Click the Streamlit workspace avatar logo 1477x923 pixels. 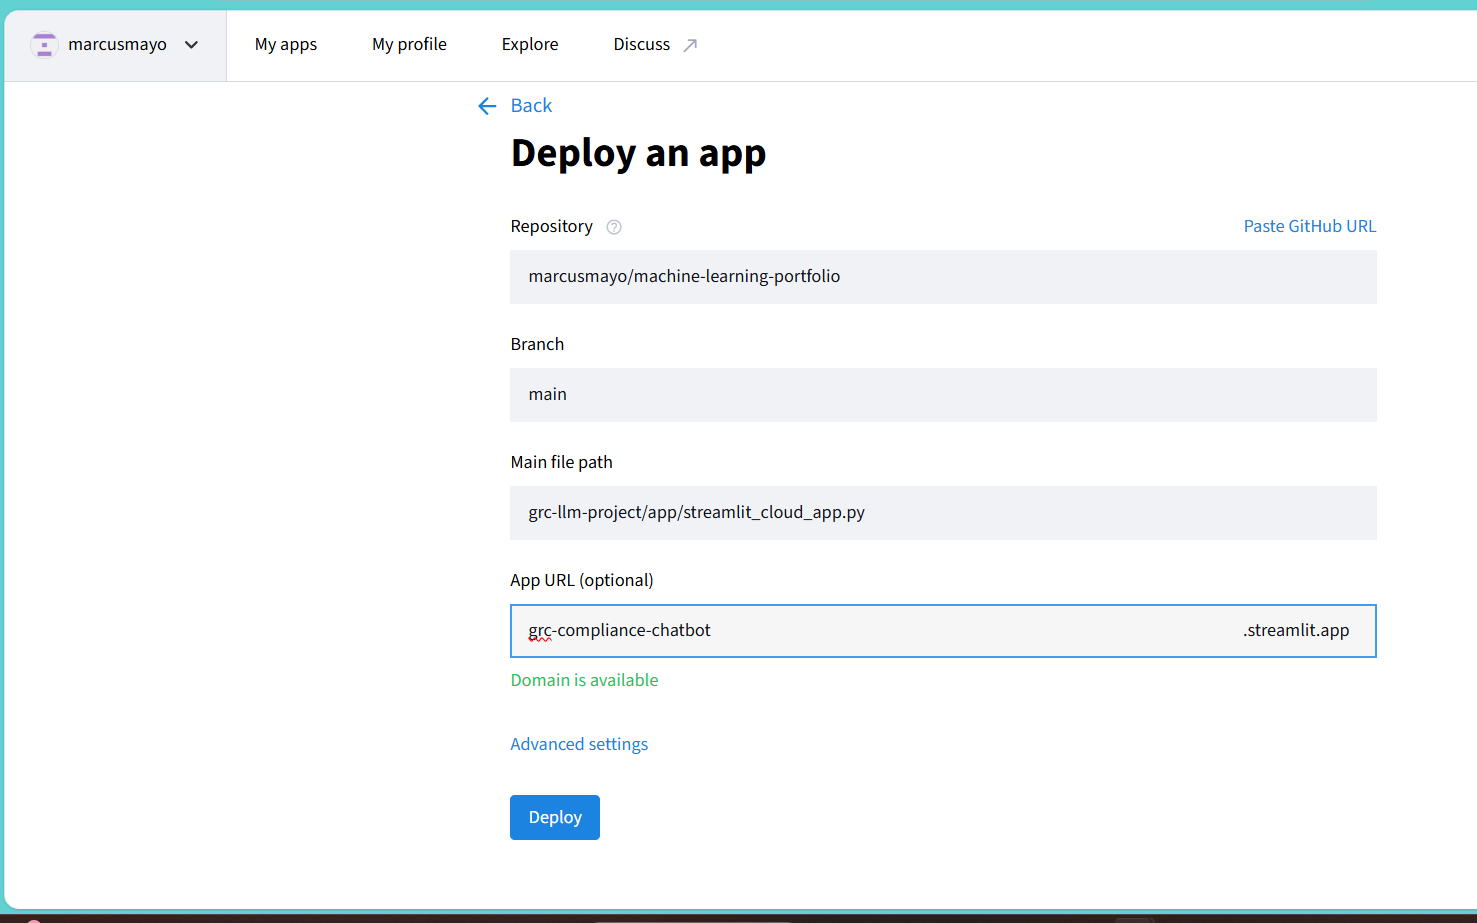(x=44, y=44)
